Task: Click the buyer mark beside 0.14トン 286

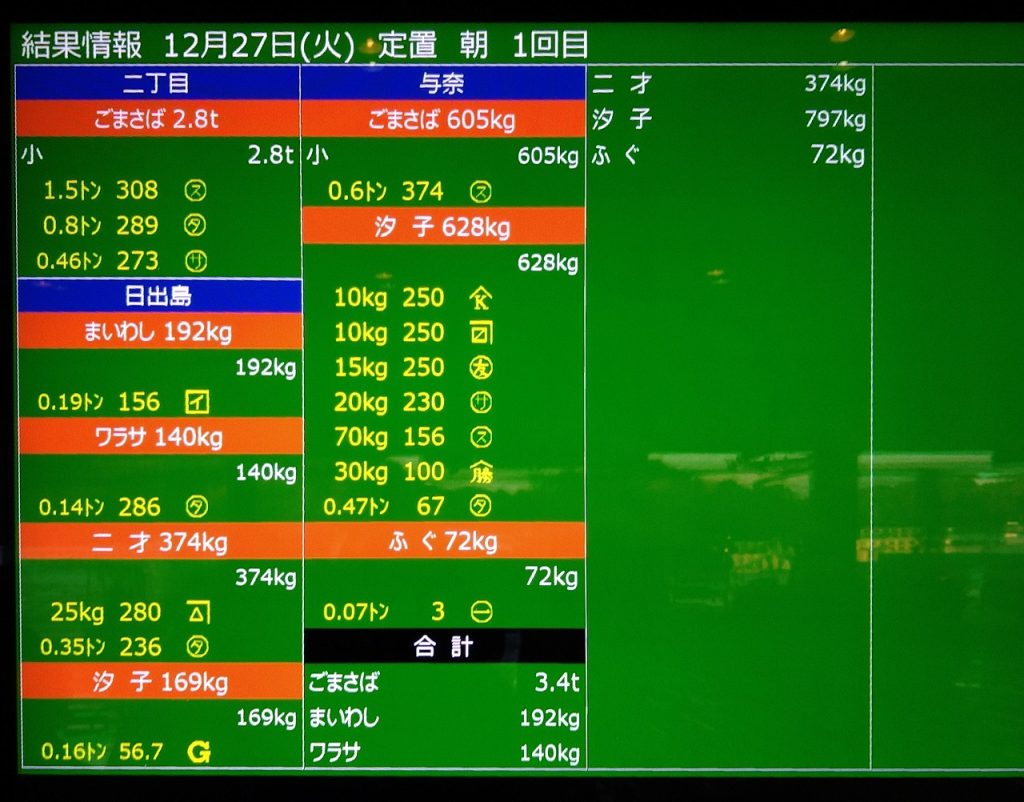Action: [197, 507]
